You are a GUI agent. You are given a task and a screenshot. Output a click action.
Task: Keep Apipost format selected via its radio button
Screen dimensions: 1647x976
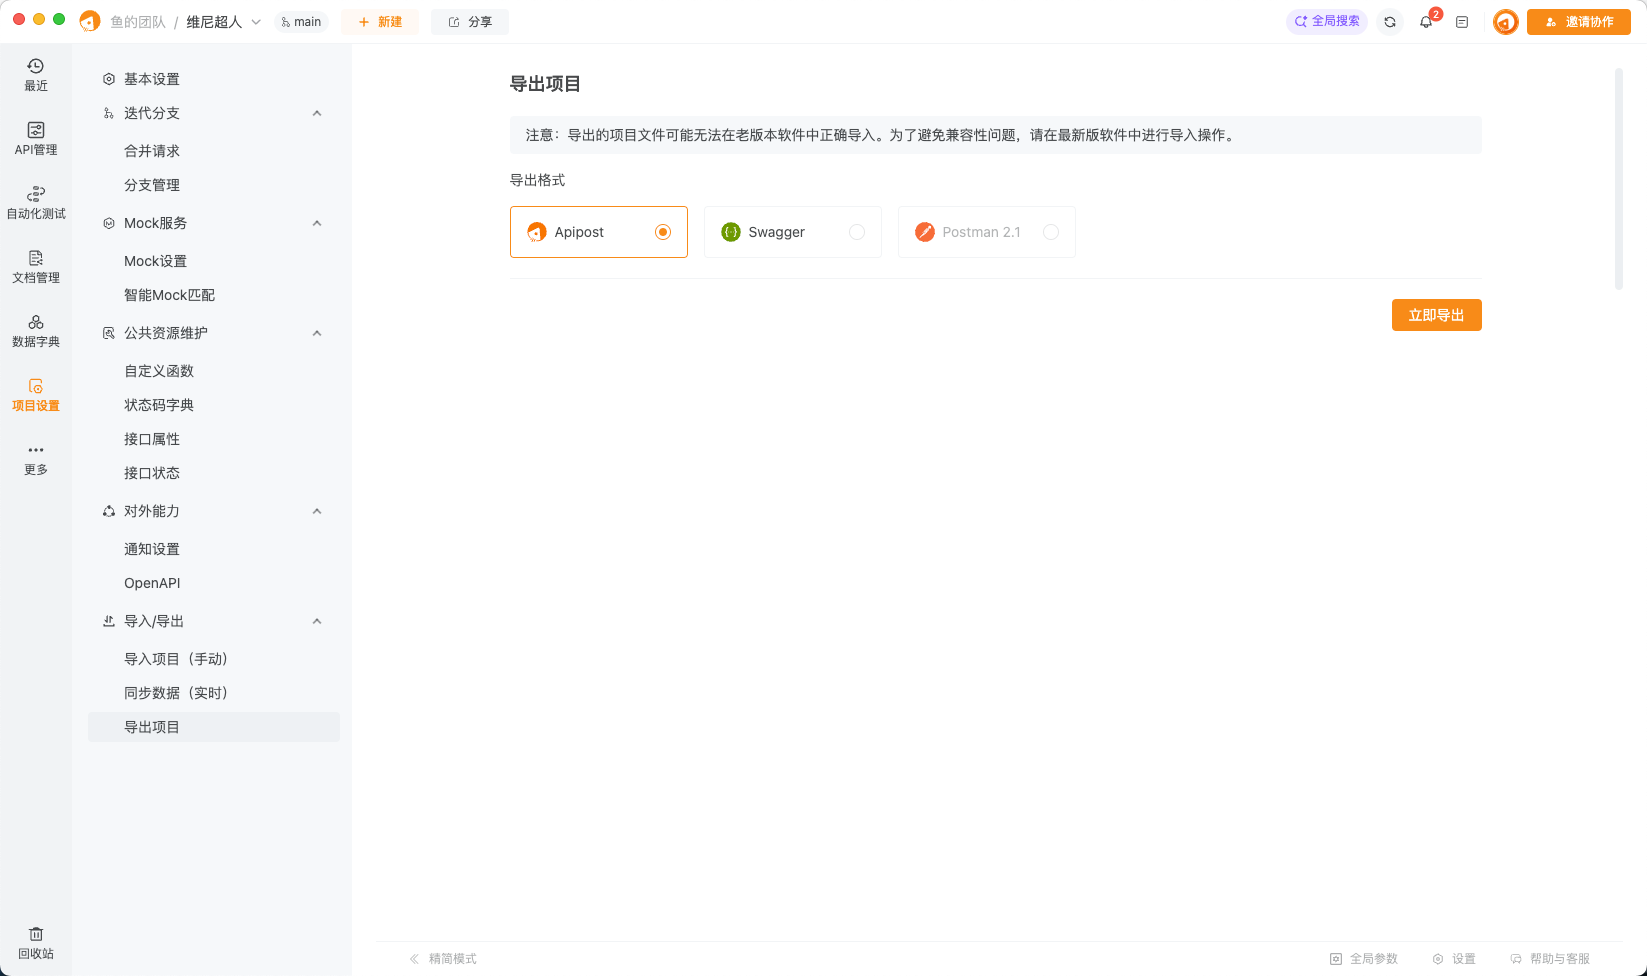(662, 231)
